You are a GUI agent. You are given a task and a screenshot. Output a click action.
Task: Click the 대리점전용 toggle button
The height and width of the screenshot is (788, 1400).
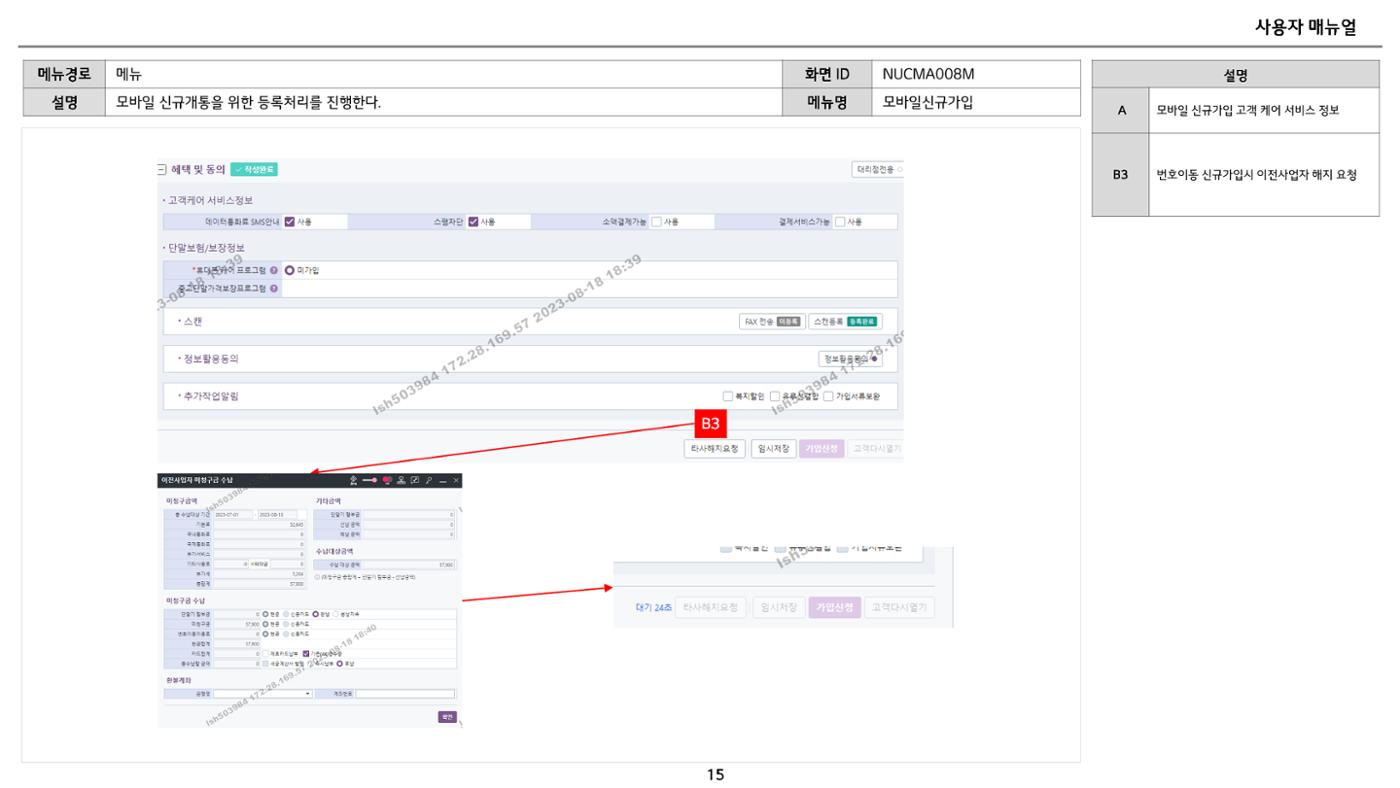pos(877,170)
